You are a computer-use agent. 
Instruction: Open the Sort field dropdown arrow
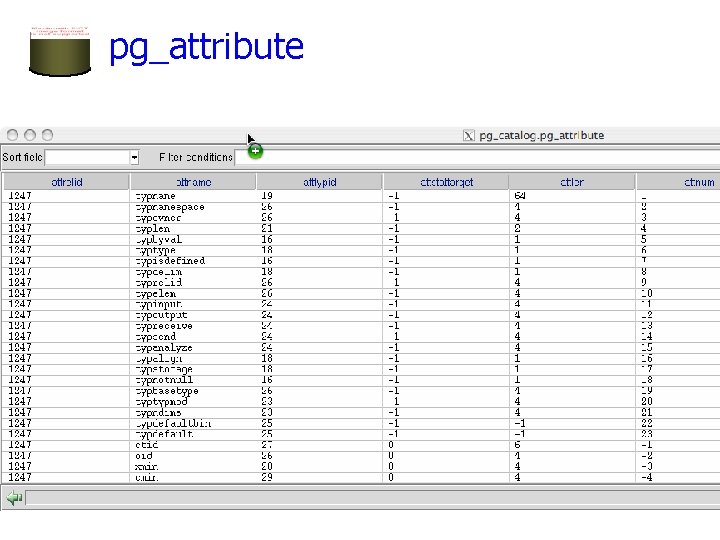click(x=134, y=158)
